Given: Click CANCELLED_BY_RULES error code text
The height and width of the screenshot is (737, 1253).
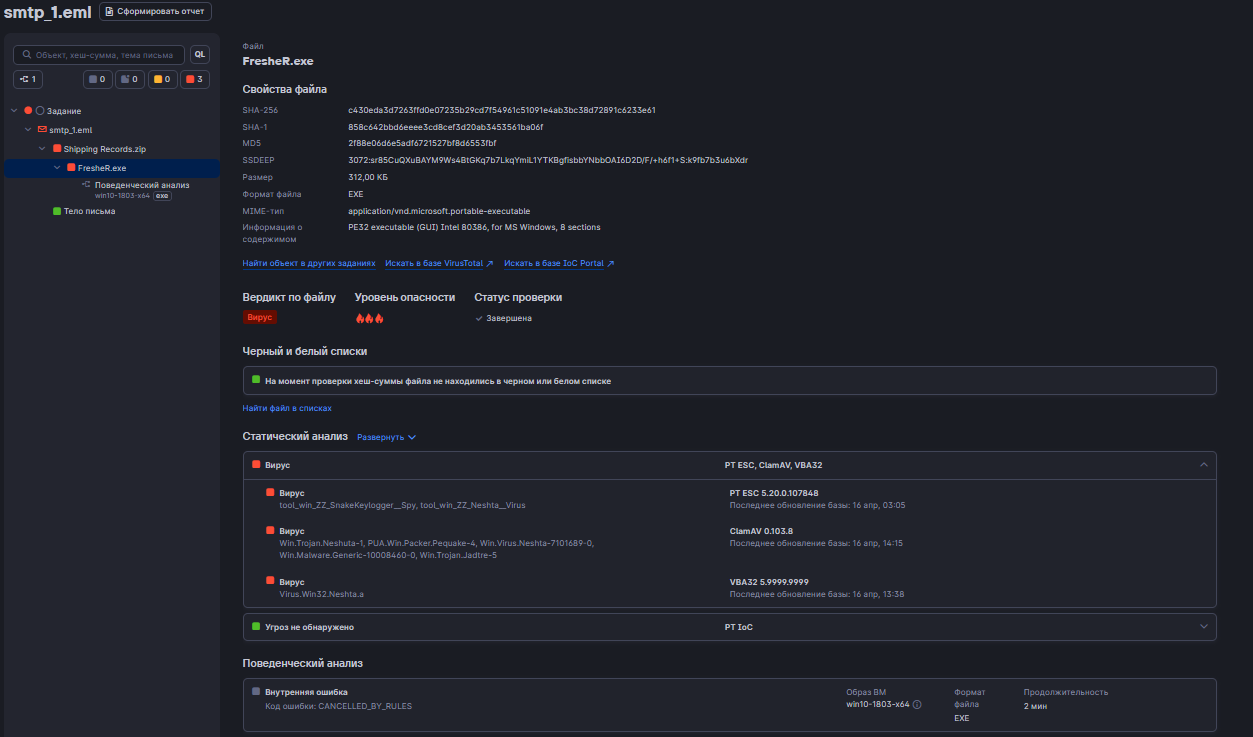Looking at the screenshot, I should (365, 706).
